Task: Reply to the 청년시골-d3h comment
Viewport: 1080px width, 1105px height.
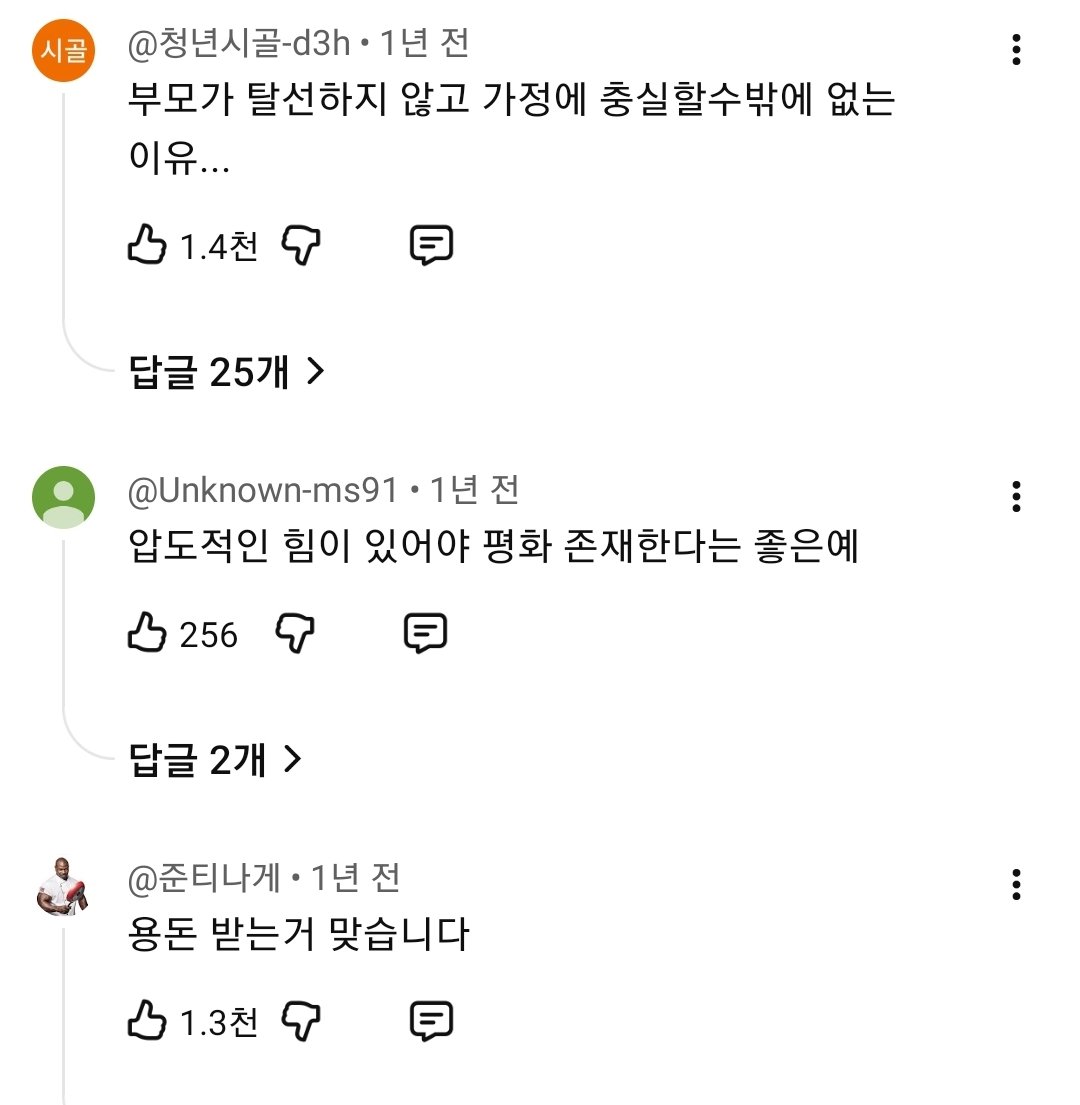Action: [x=432, y=245]
